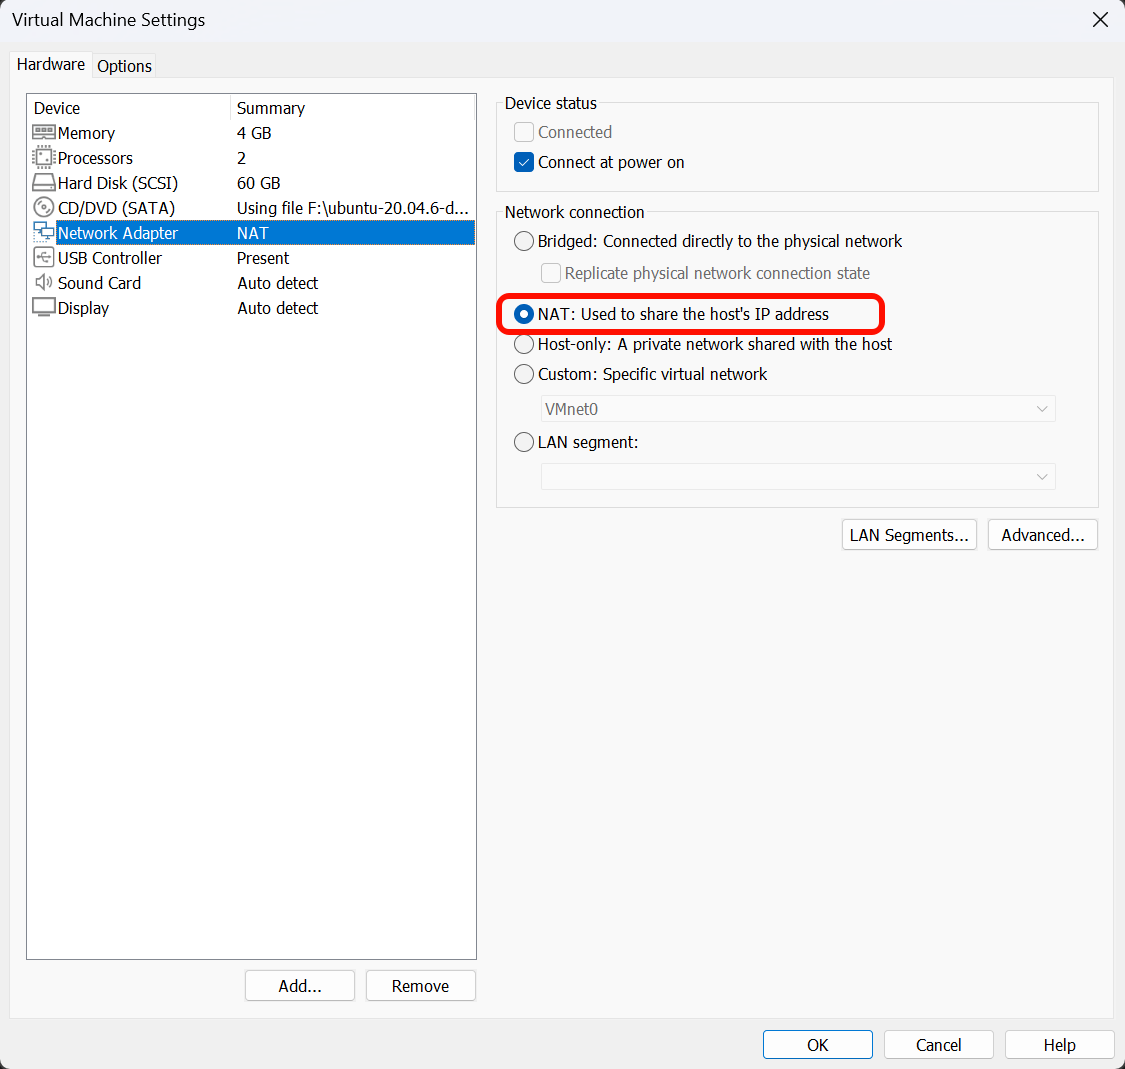
Task: Select the LAN segment radio button
Action: tap(524, 442)
